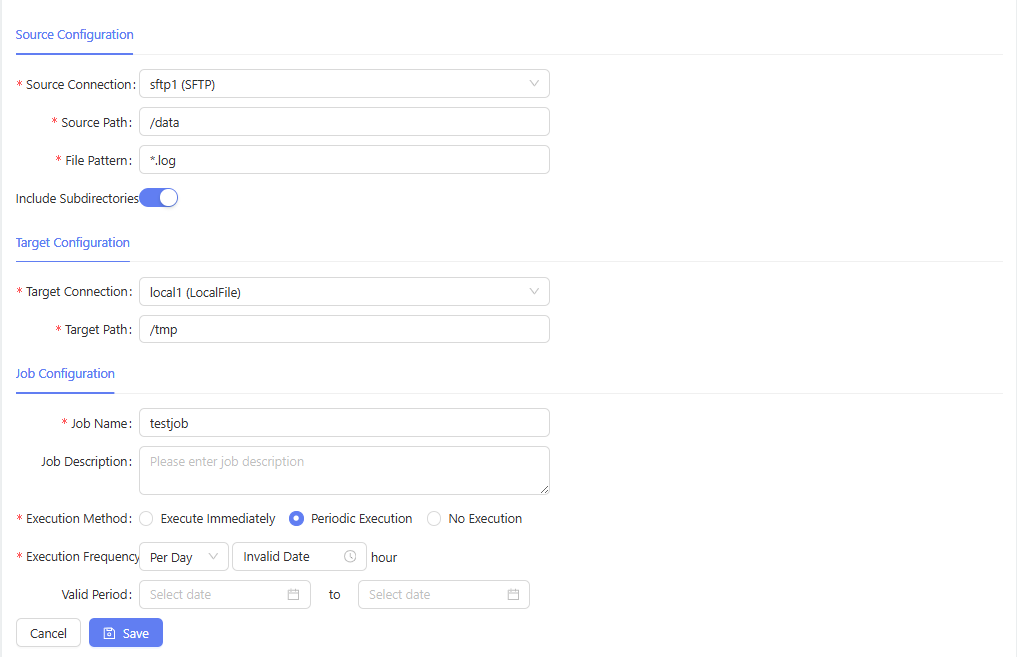The height and width of the screenshot is (657, 1017).
Task: Focus the File Pattern input box
Action: [344, 160]
